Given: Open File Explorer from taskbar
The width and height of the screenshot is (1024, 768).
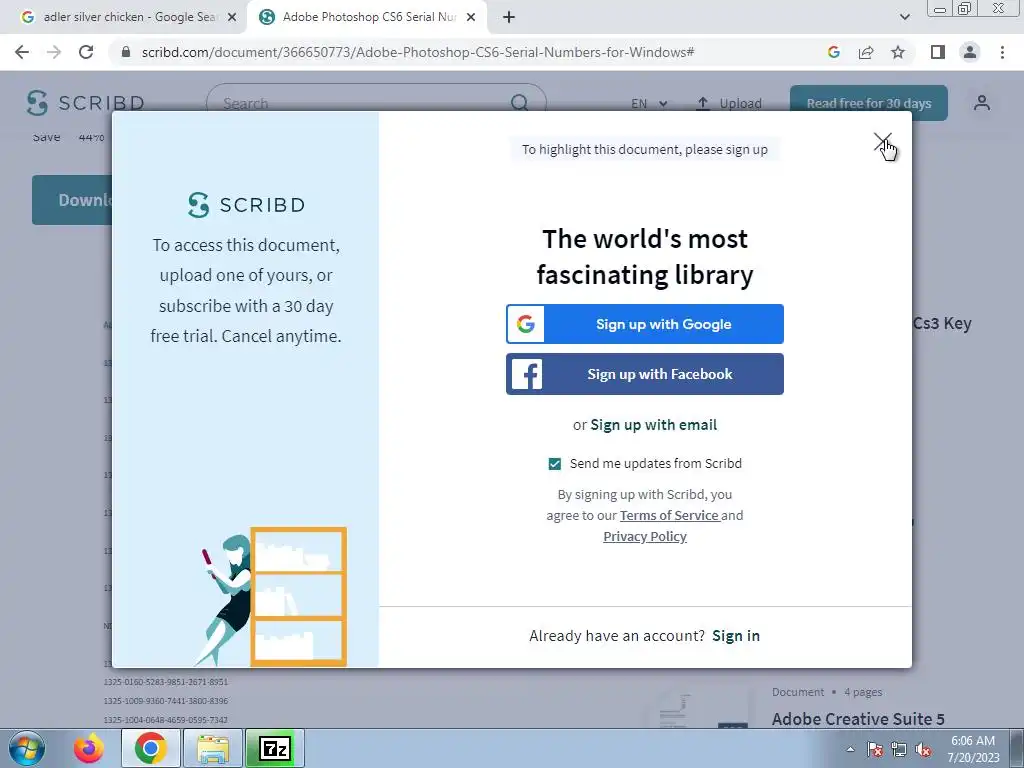Looking at the screenshot, I should point(213,748).
